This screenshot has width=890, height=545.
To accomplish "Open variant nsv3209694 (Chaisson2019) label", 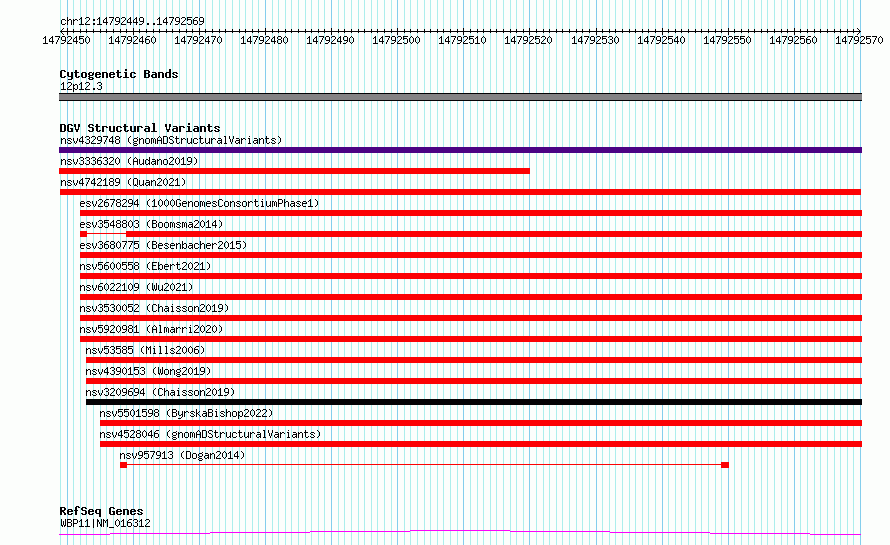I will pos(160,392).
